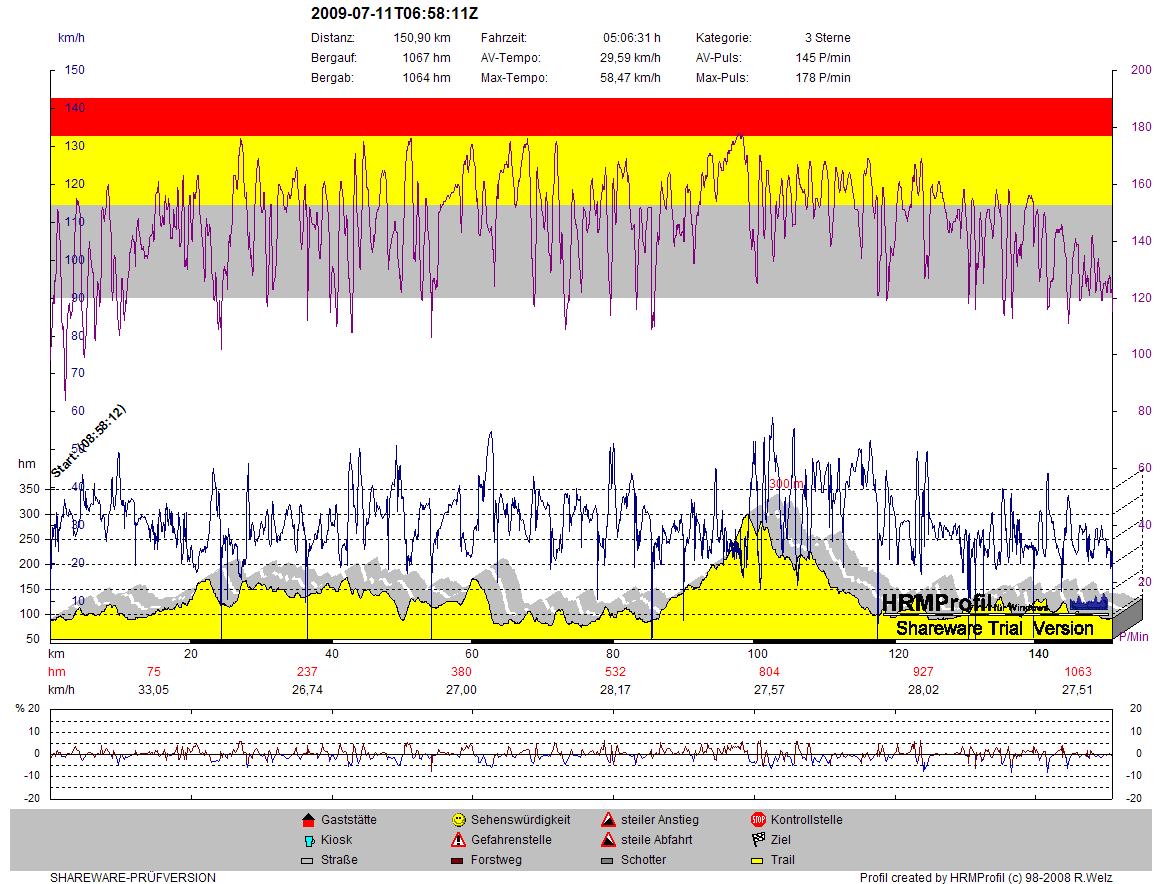Select the dark red Forstweg swatch
This screenshot has width=1162, height=884.
pyautogui.click(x=458, y=860)
